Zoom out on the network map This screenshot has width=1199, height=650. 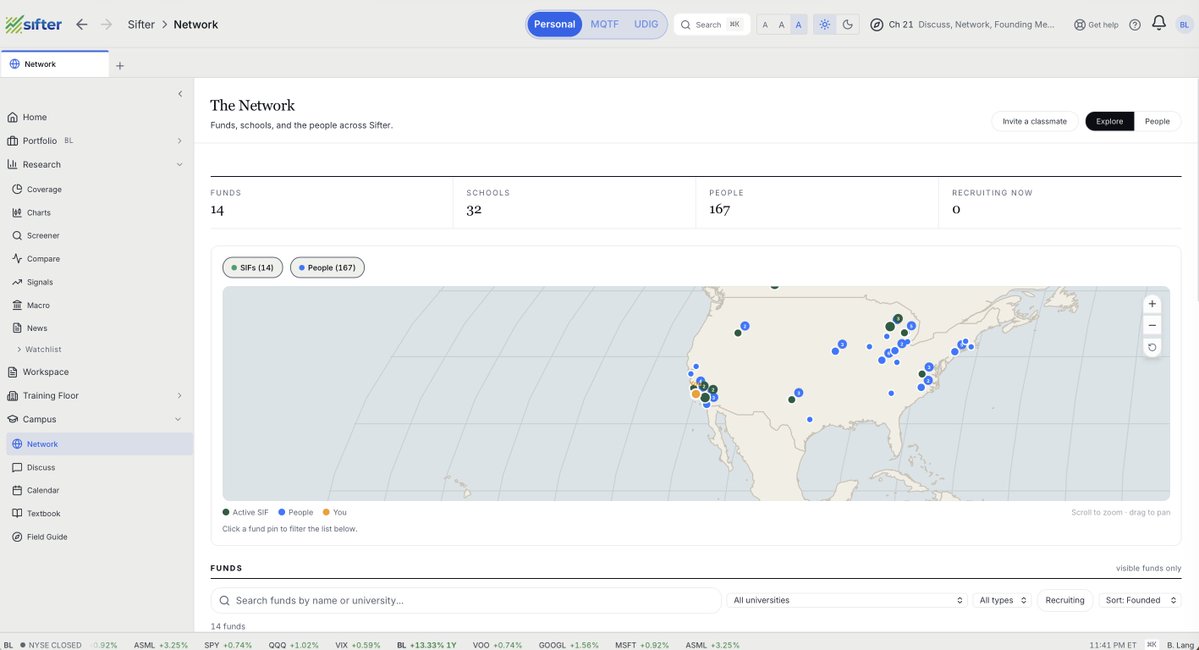click(x=1152, y=325)
